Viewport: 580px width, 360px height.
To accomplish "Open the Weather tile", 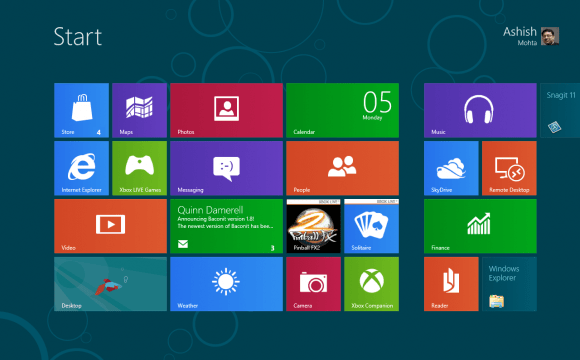I will point(226,284).
